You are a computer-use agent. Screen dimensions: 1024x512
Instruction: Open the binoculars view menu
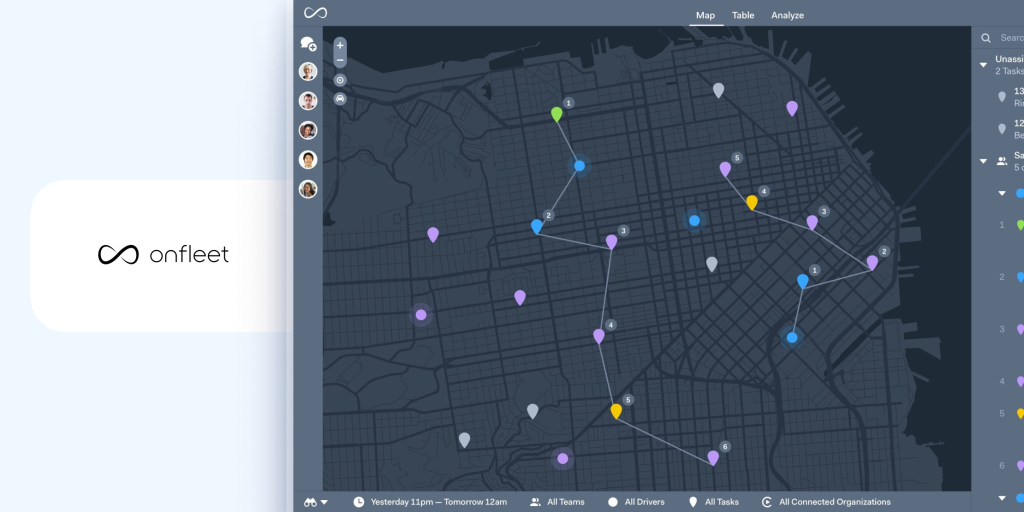point(315,502)
